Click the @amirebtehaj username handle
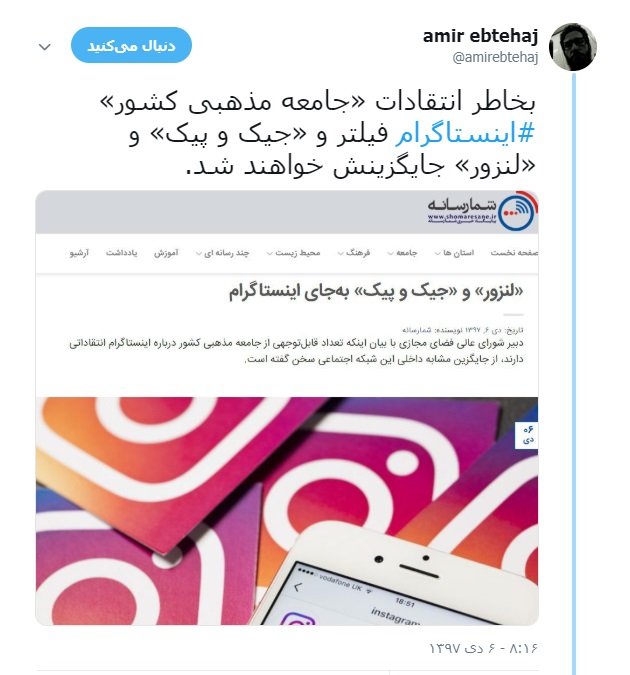Screen dimensions: 630x675 [x=495, y=57]
